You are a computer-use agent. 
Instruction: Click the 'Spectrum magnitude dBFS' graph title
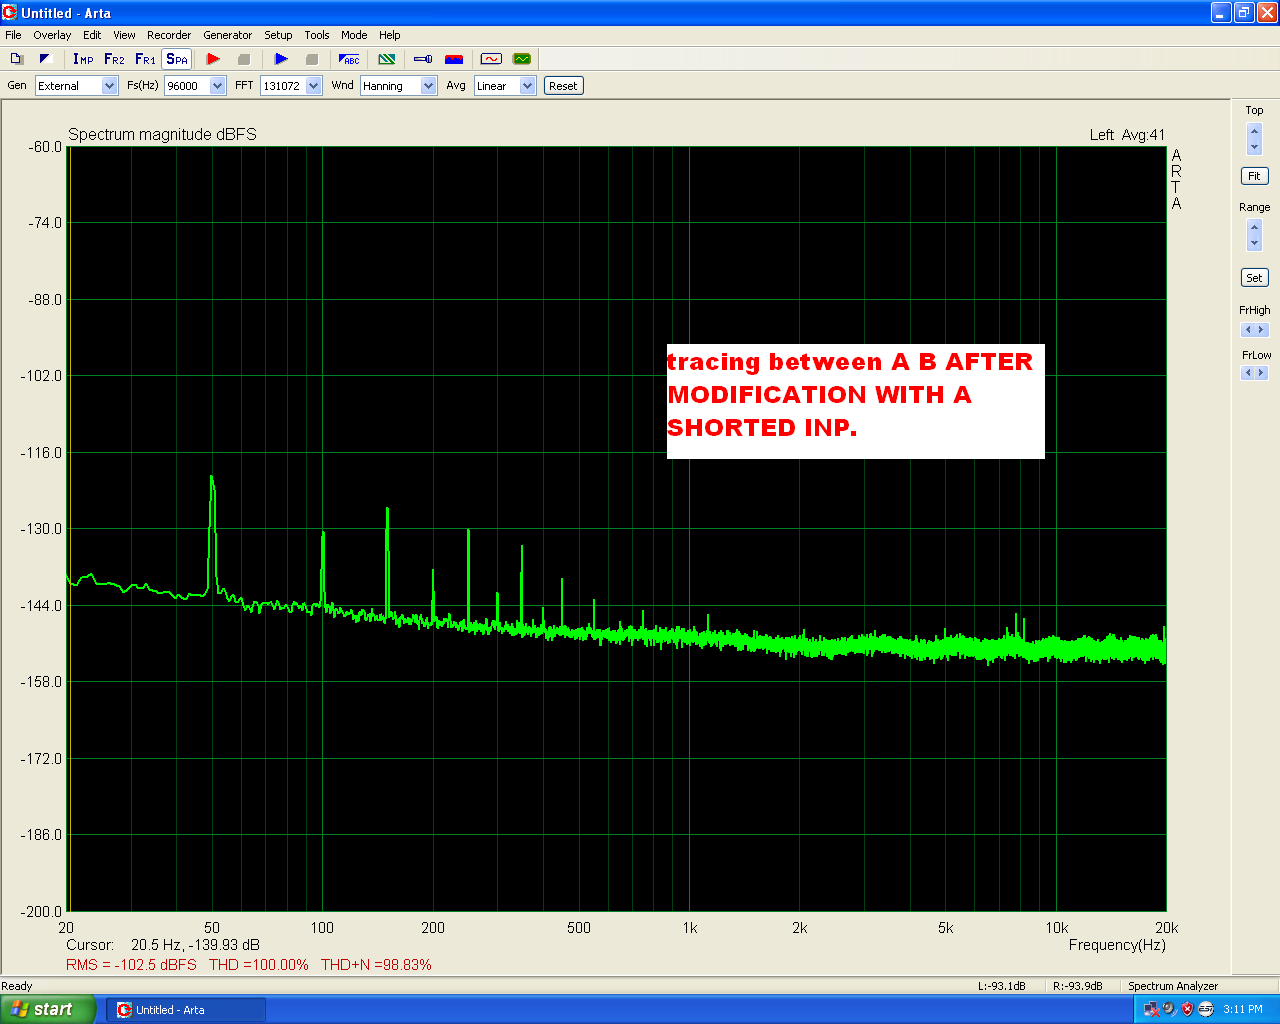click(x=162, y=135)
